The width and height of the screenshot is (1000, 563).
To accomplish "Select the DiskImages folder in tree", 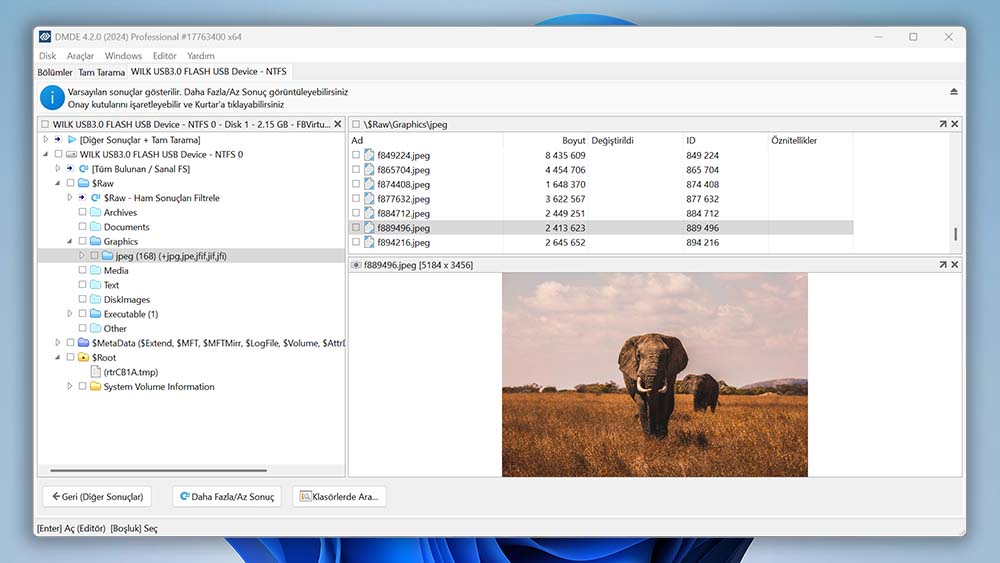I will pos(127,300).
